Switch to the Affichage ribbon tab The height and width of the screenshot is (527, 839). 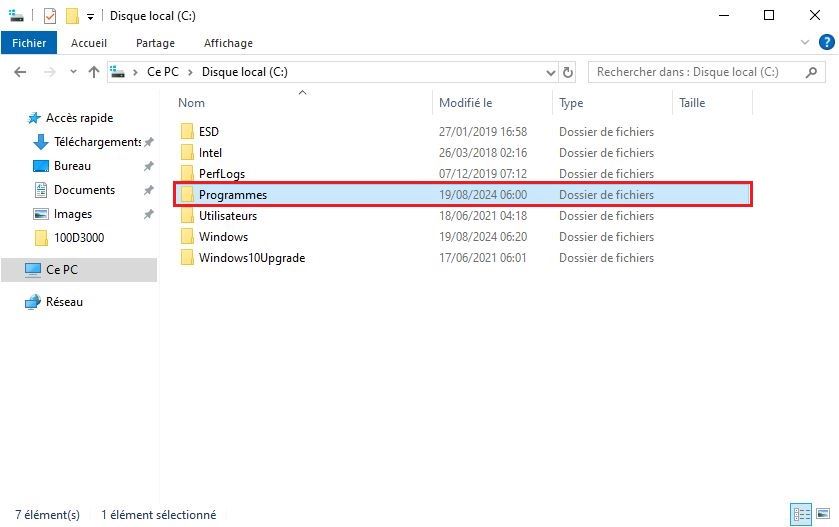(228, 43)
